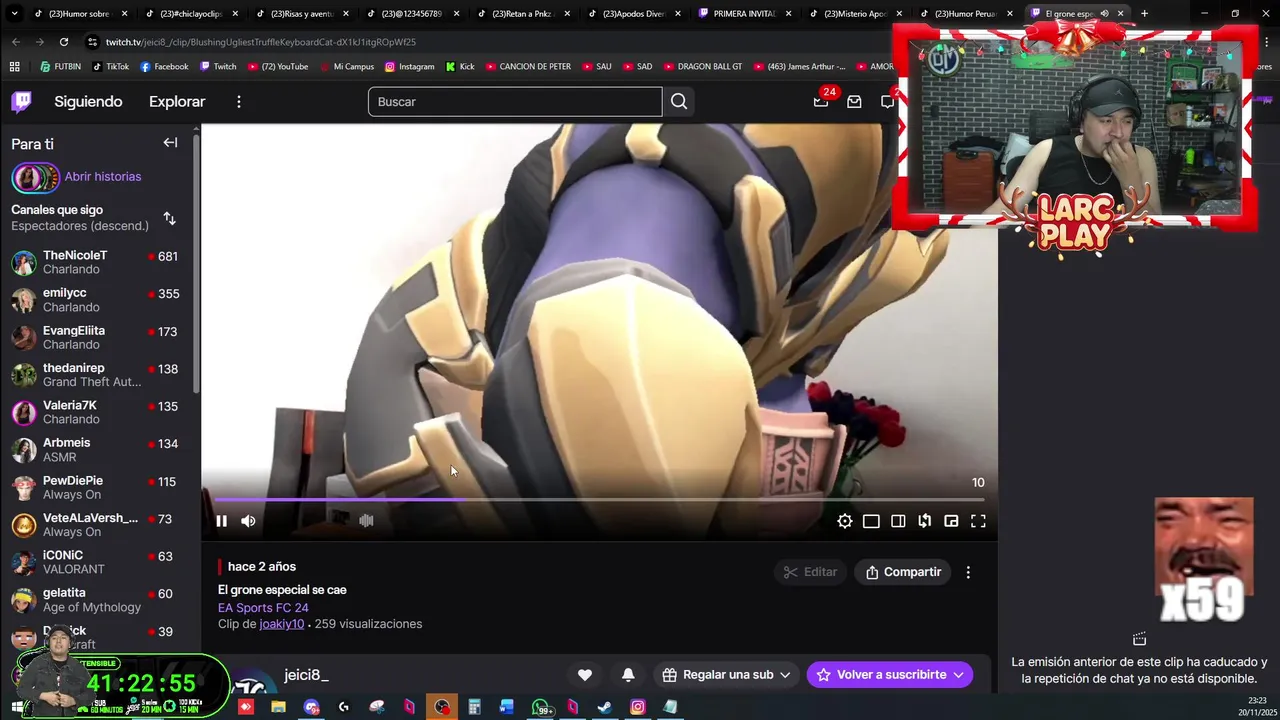Click the address bar URL
1280x720 pixels.
click(260, 42)
